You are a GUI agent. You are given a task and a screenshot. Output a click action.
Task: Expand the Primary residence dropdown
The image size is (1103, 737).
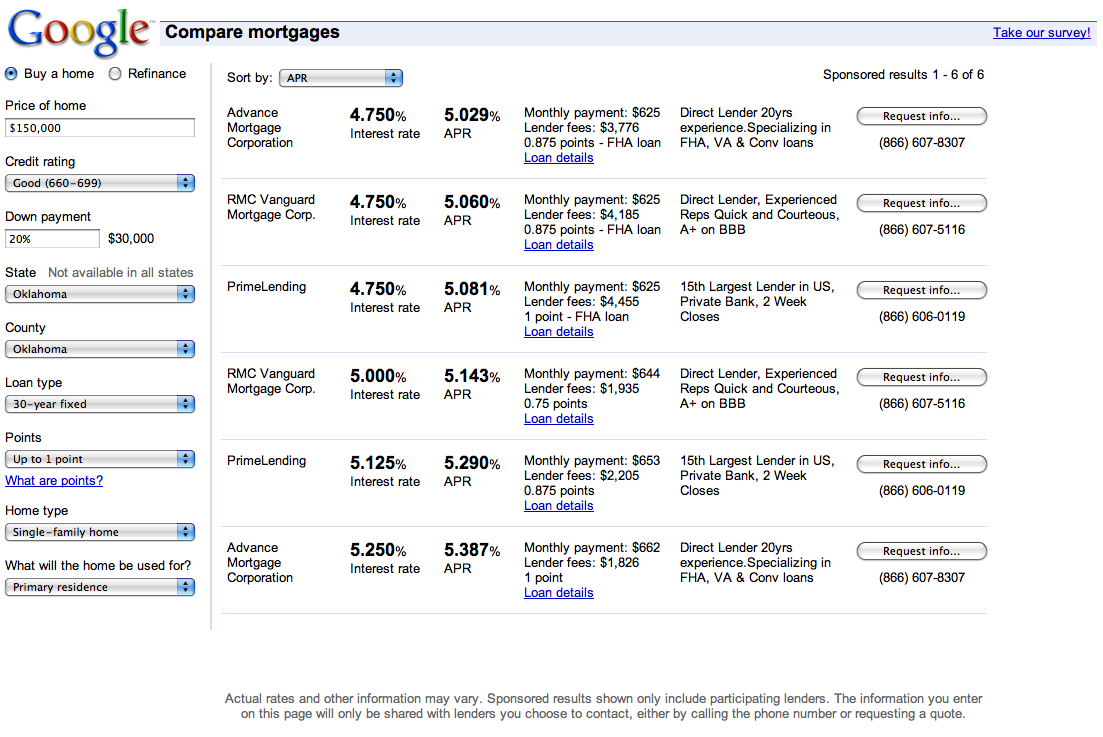99,587
